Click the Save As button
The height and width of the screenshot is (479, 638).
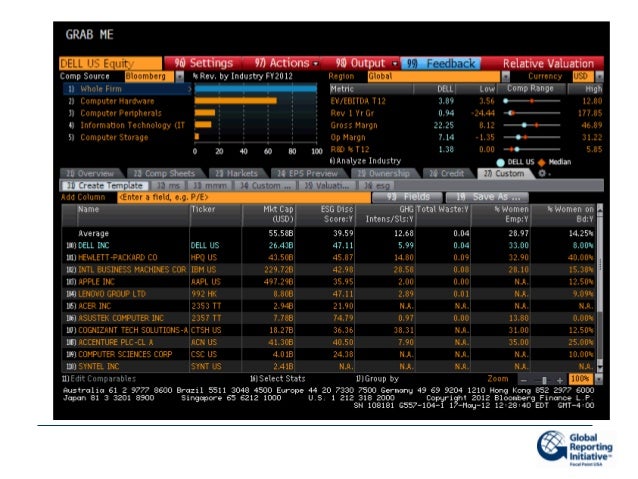pos(487,197)
